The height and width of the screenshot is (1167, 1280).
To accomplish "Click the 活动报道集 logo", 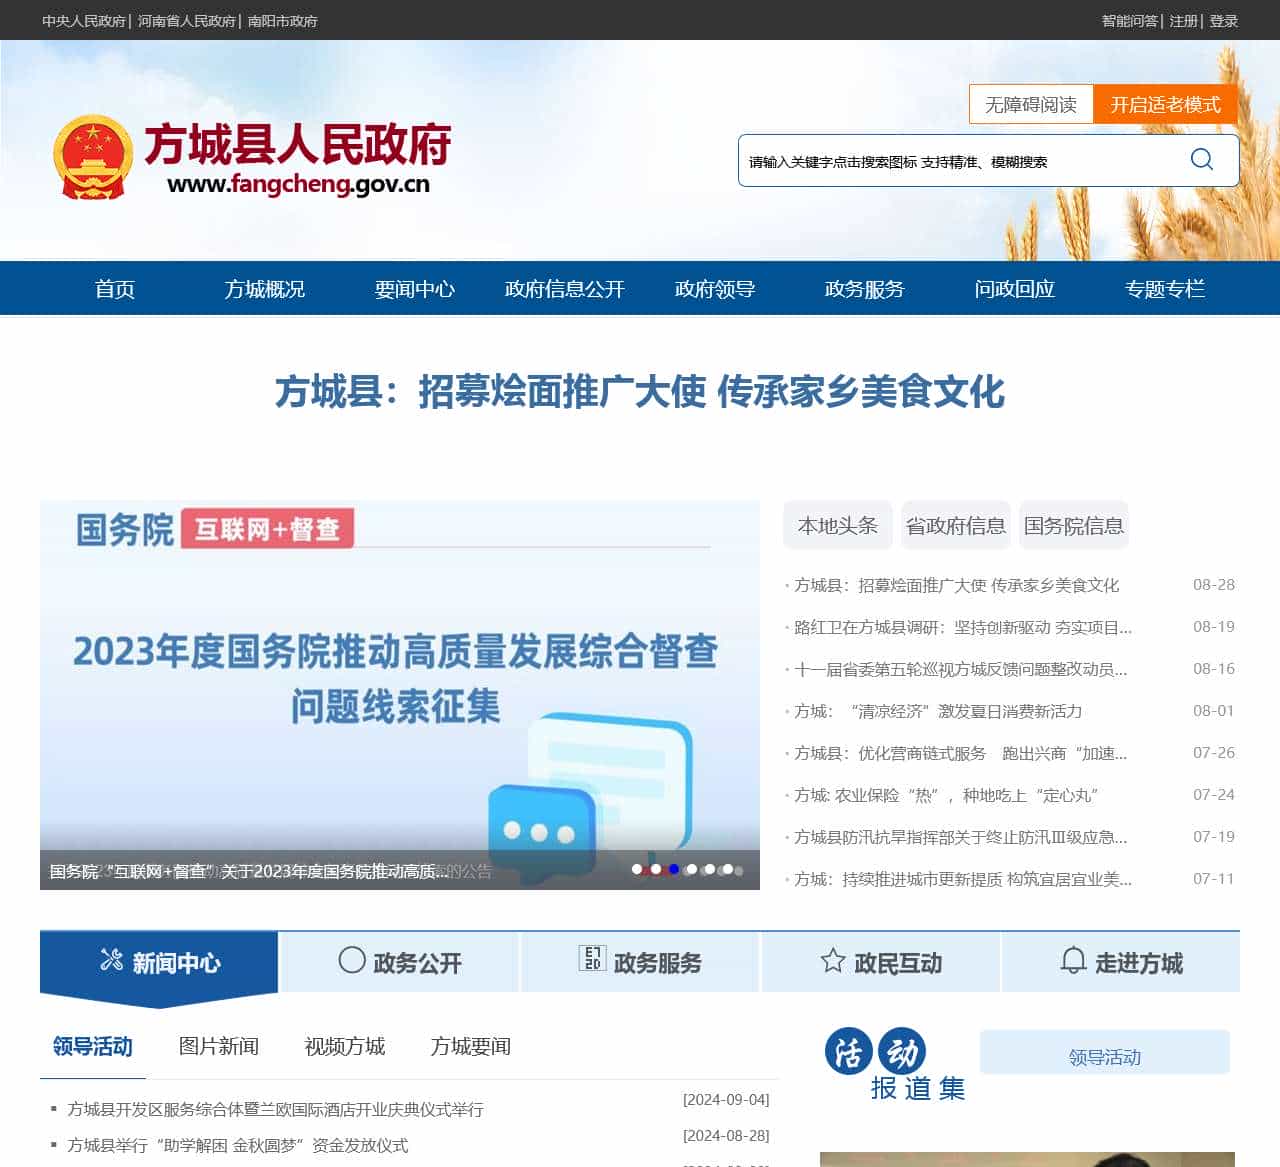I will click(x=895, y=1065).
